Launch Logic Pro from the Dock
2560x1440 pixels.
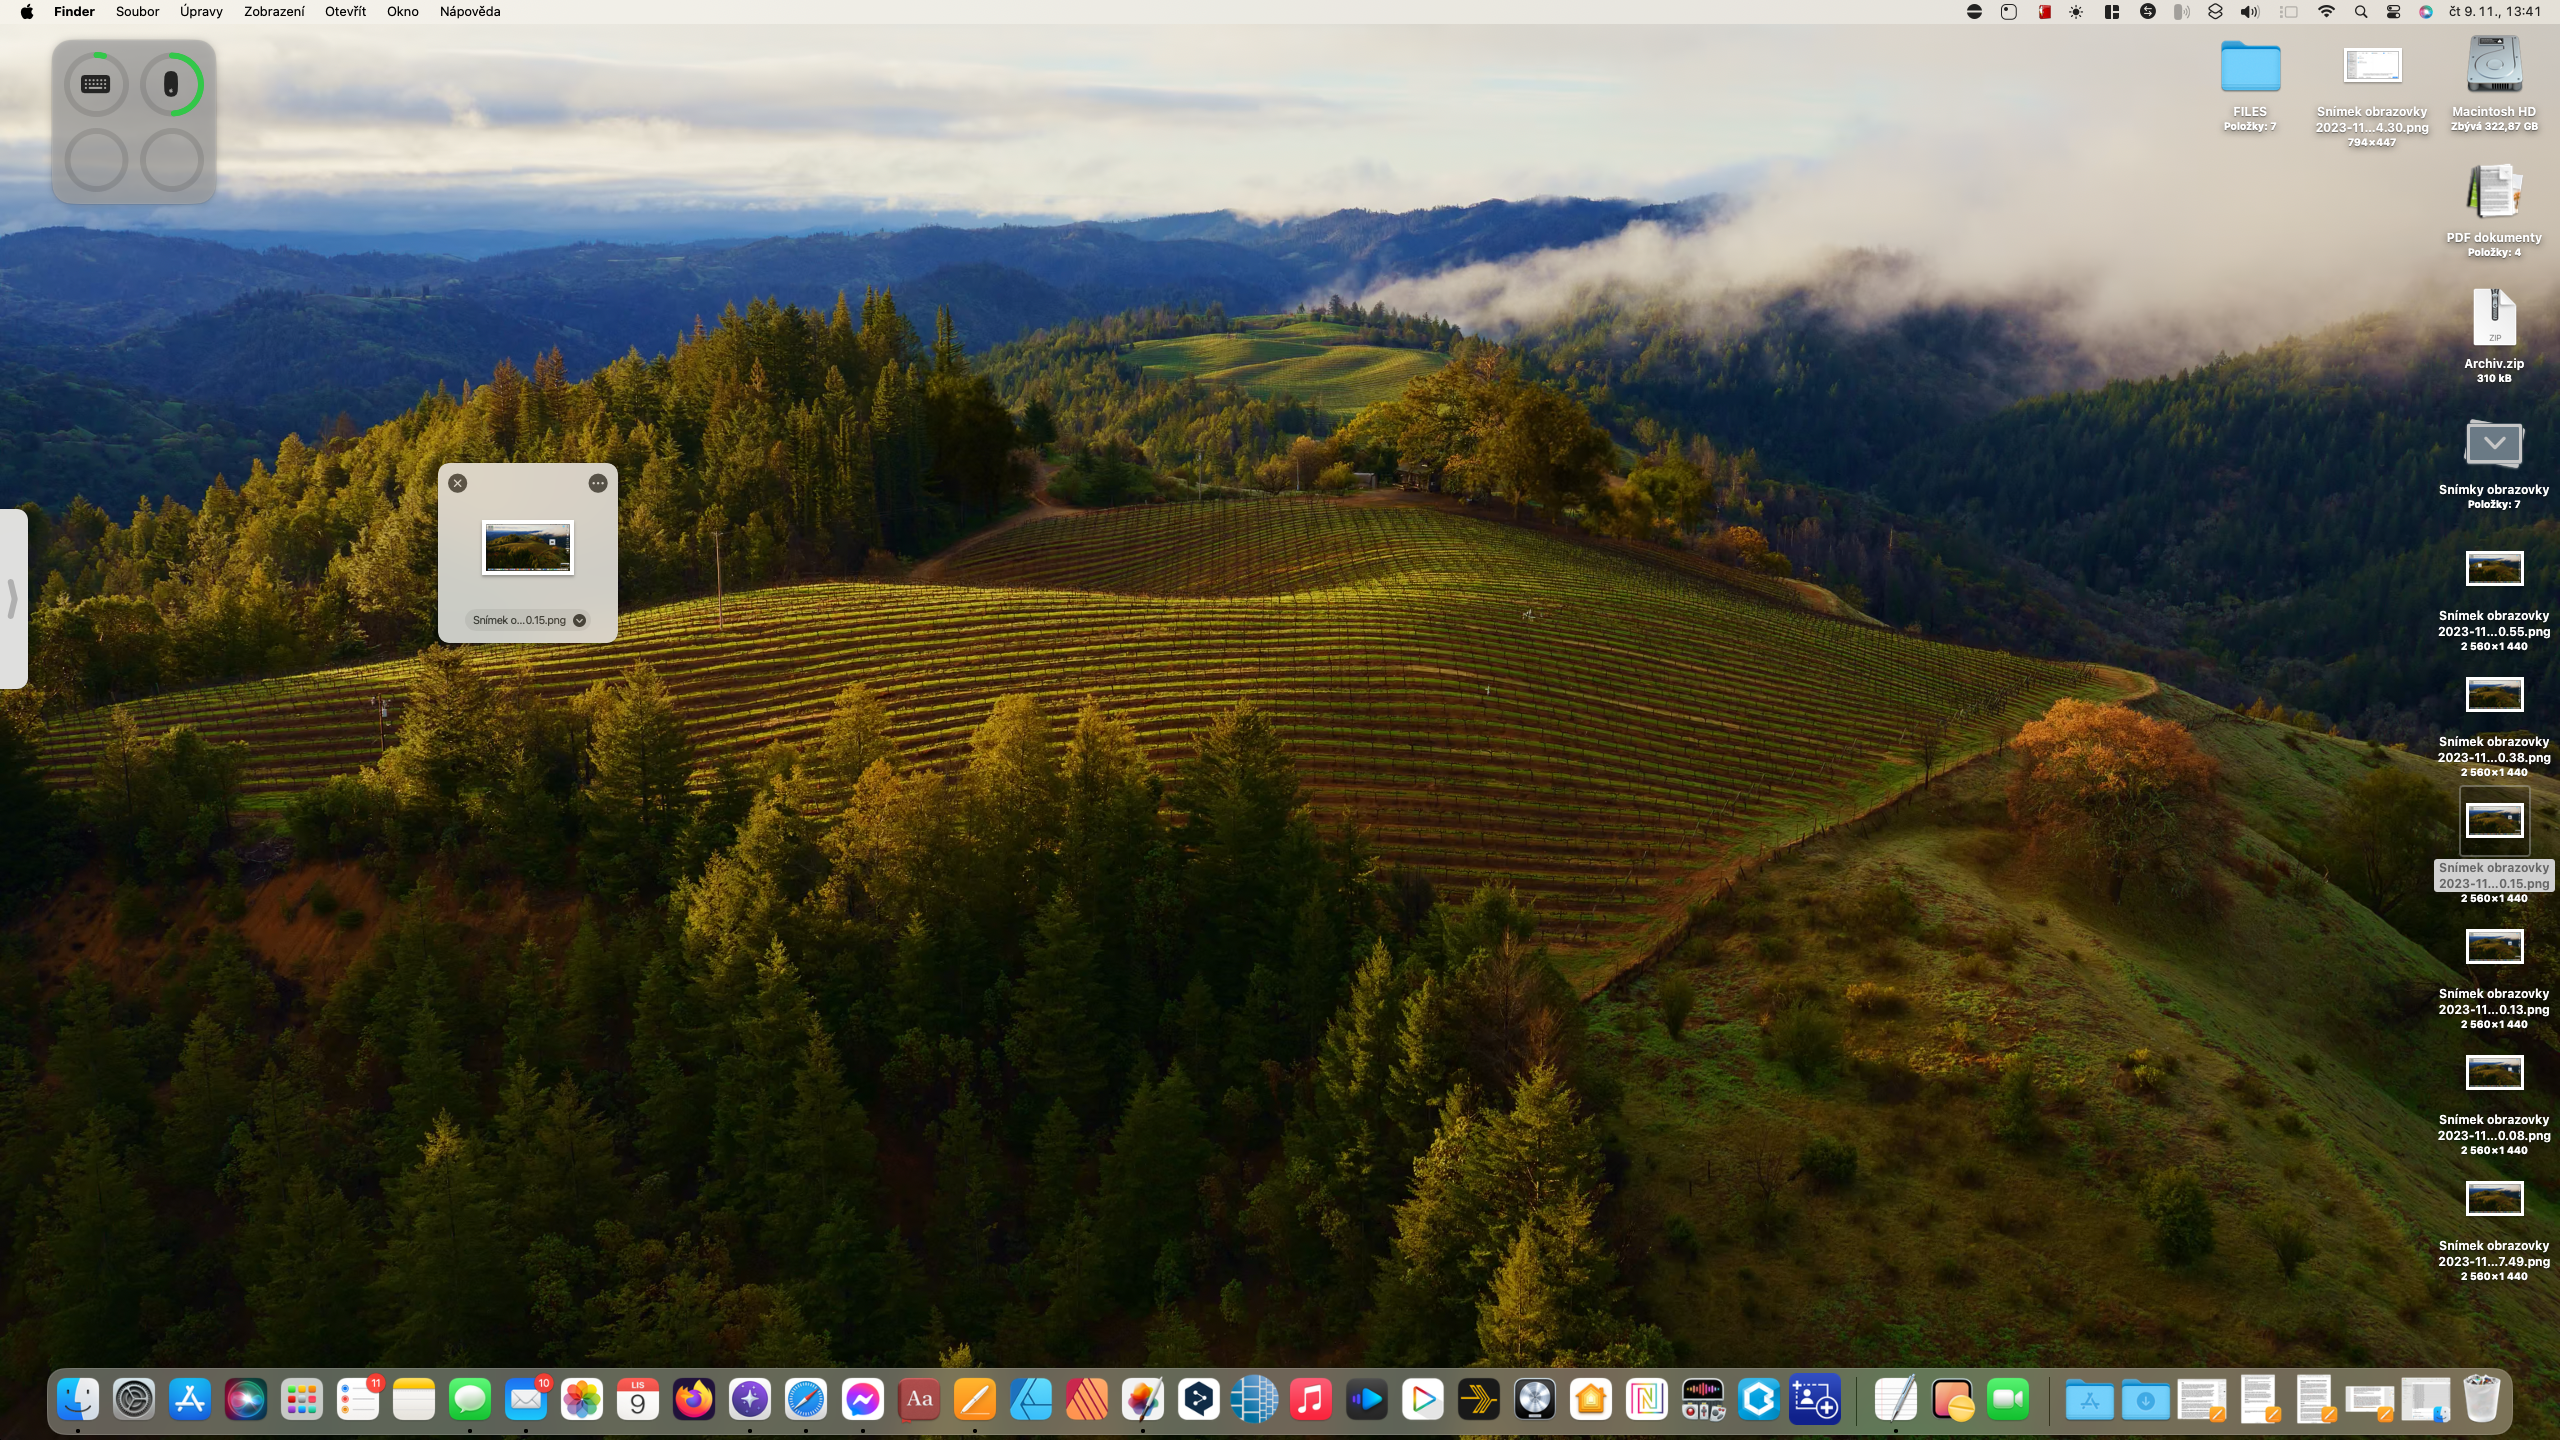(x=1534, y=1399)
